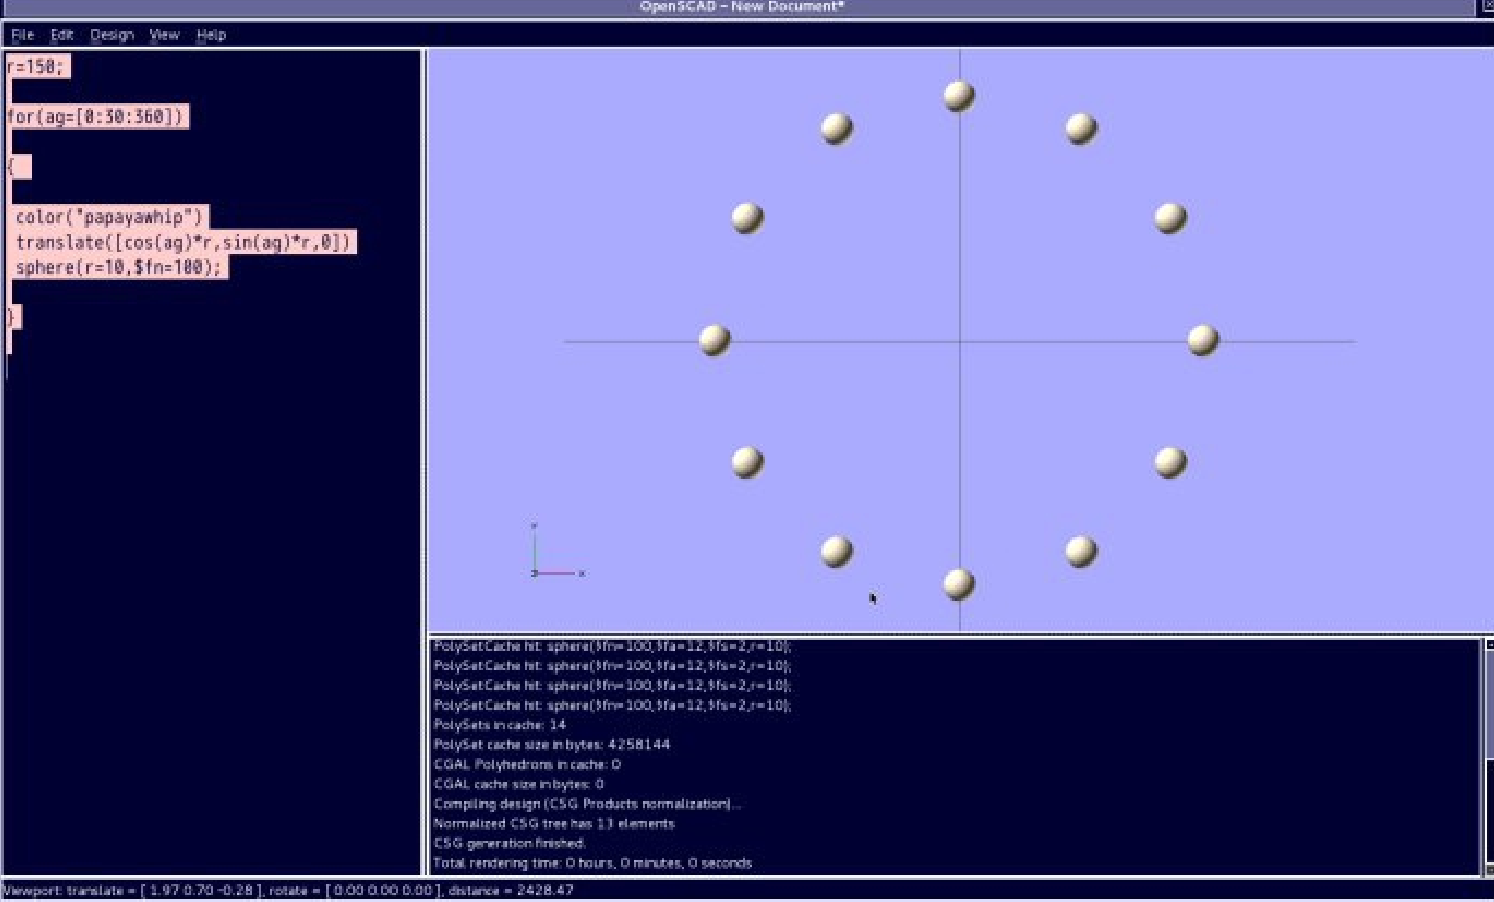Click the console scrollbar down arrow
Image resolution: width=1494 pixels, height=902 pixels.
[x=1488, y=870]
